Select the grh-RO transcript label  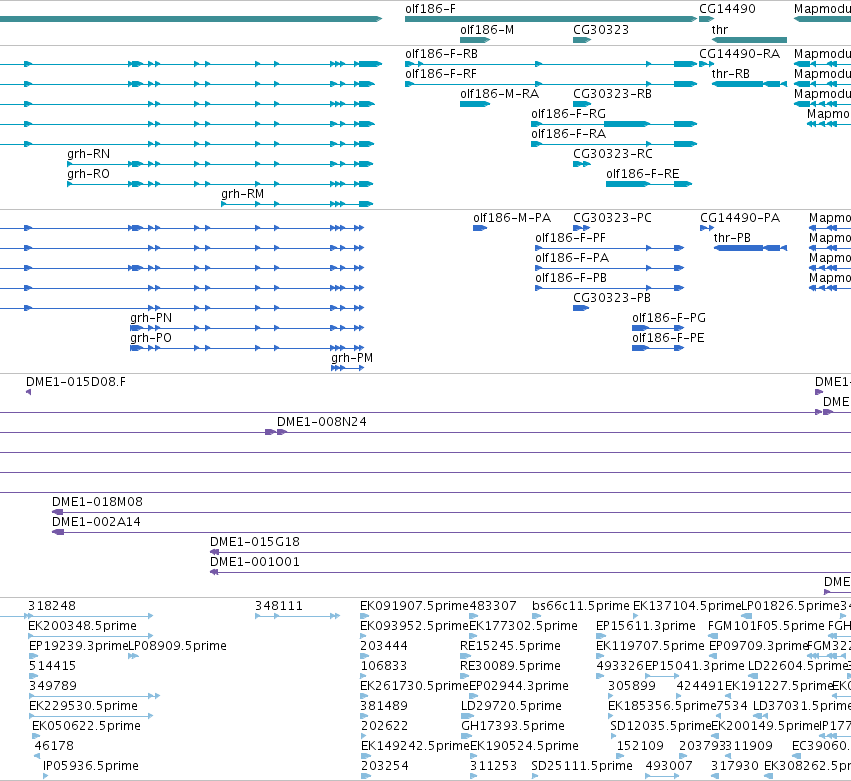point(88,174)
